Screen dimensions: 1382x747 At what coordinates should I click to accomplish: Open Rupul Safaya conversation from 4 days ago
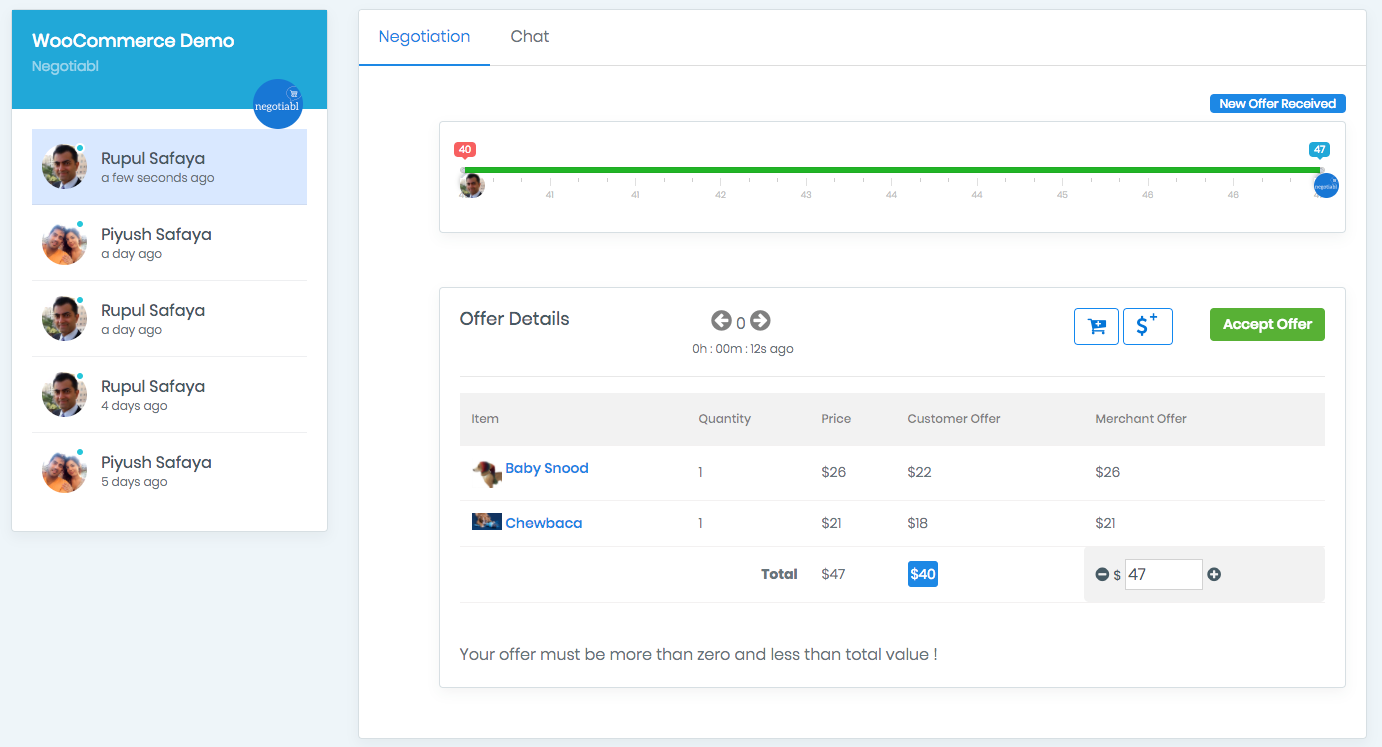[169, 395]
